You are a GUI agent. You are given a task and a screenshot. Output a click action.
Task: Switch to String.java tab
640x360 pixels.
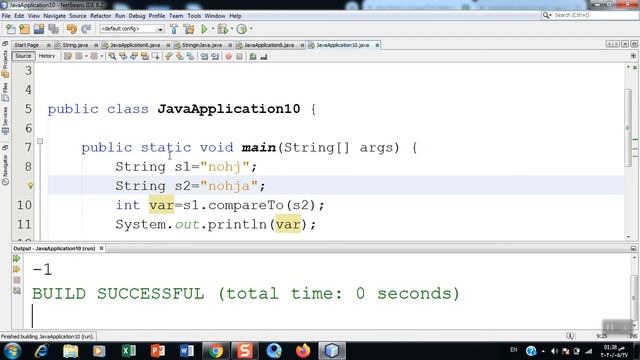pyautogui.click(x=75, y=45)
